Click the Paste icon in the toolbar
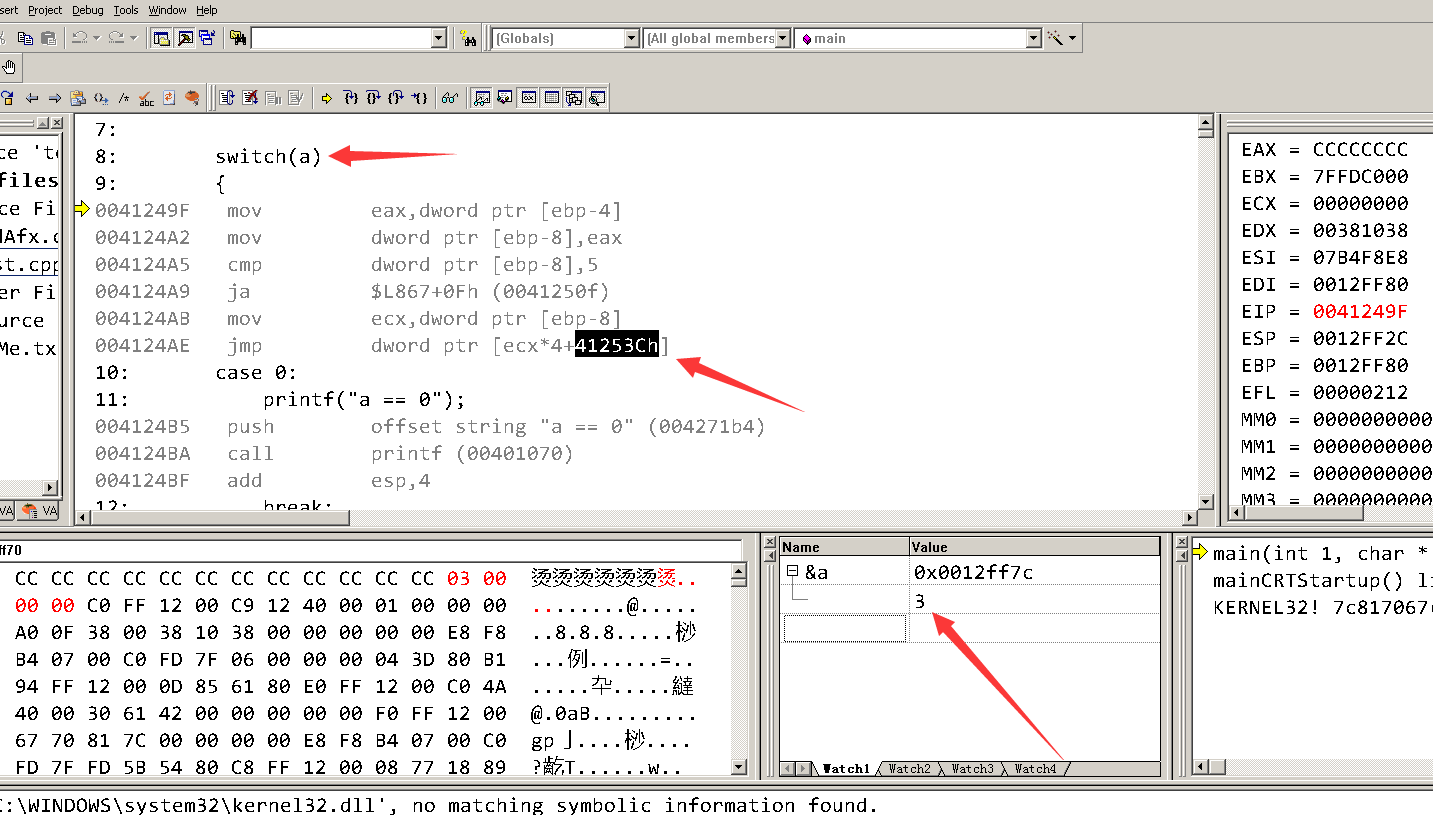Screen dimensions: 1433x815 (x=47, y=38)
